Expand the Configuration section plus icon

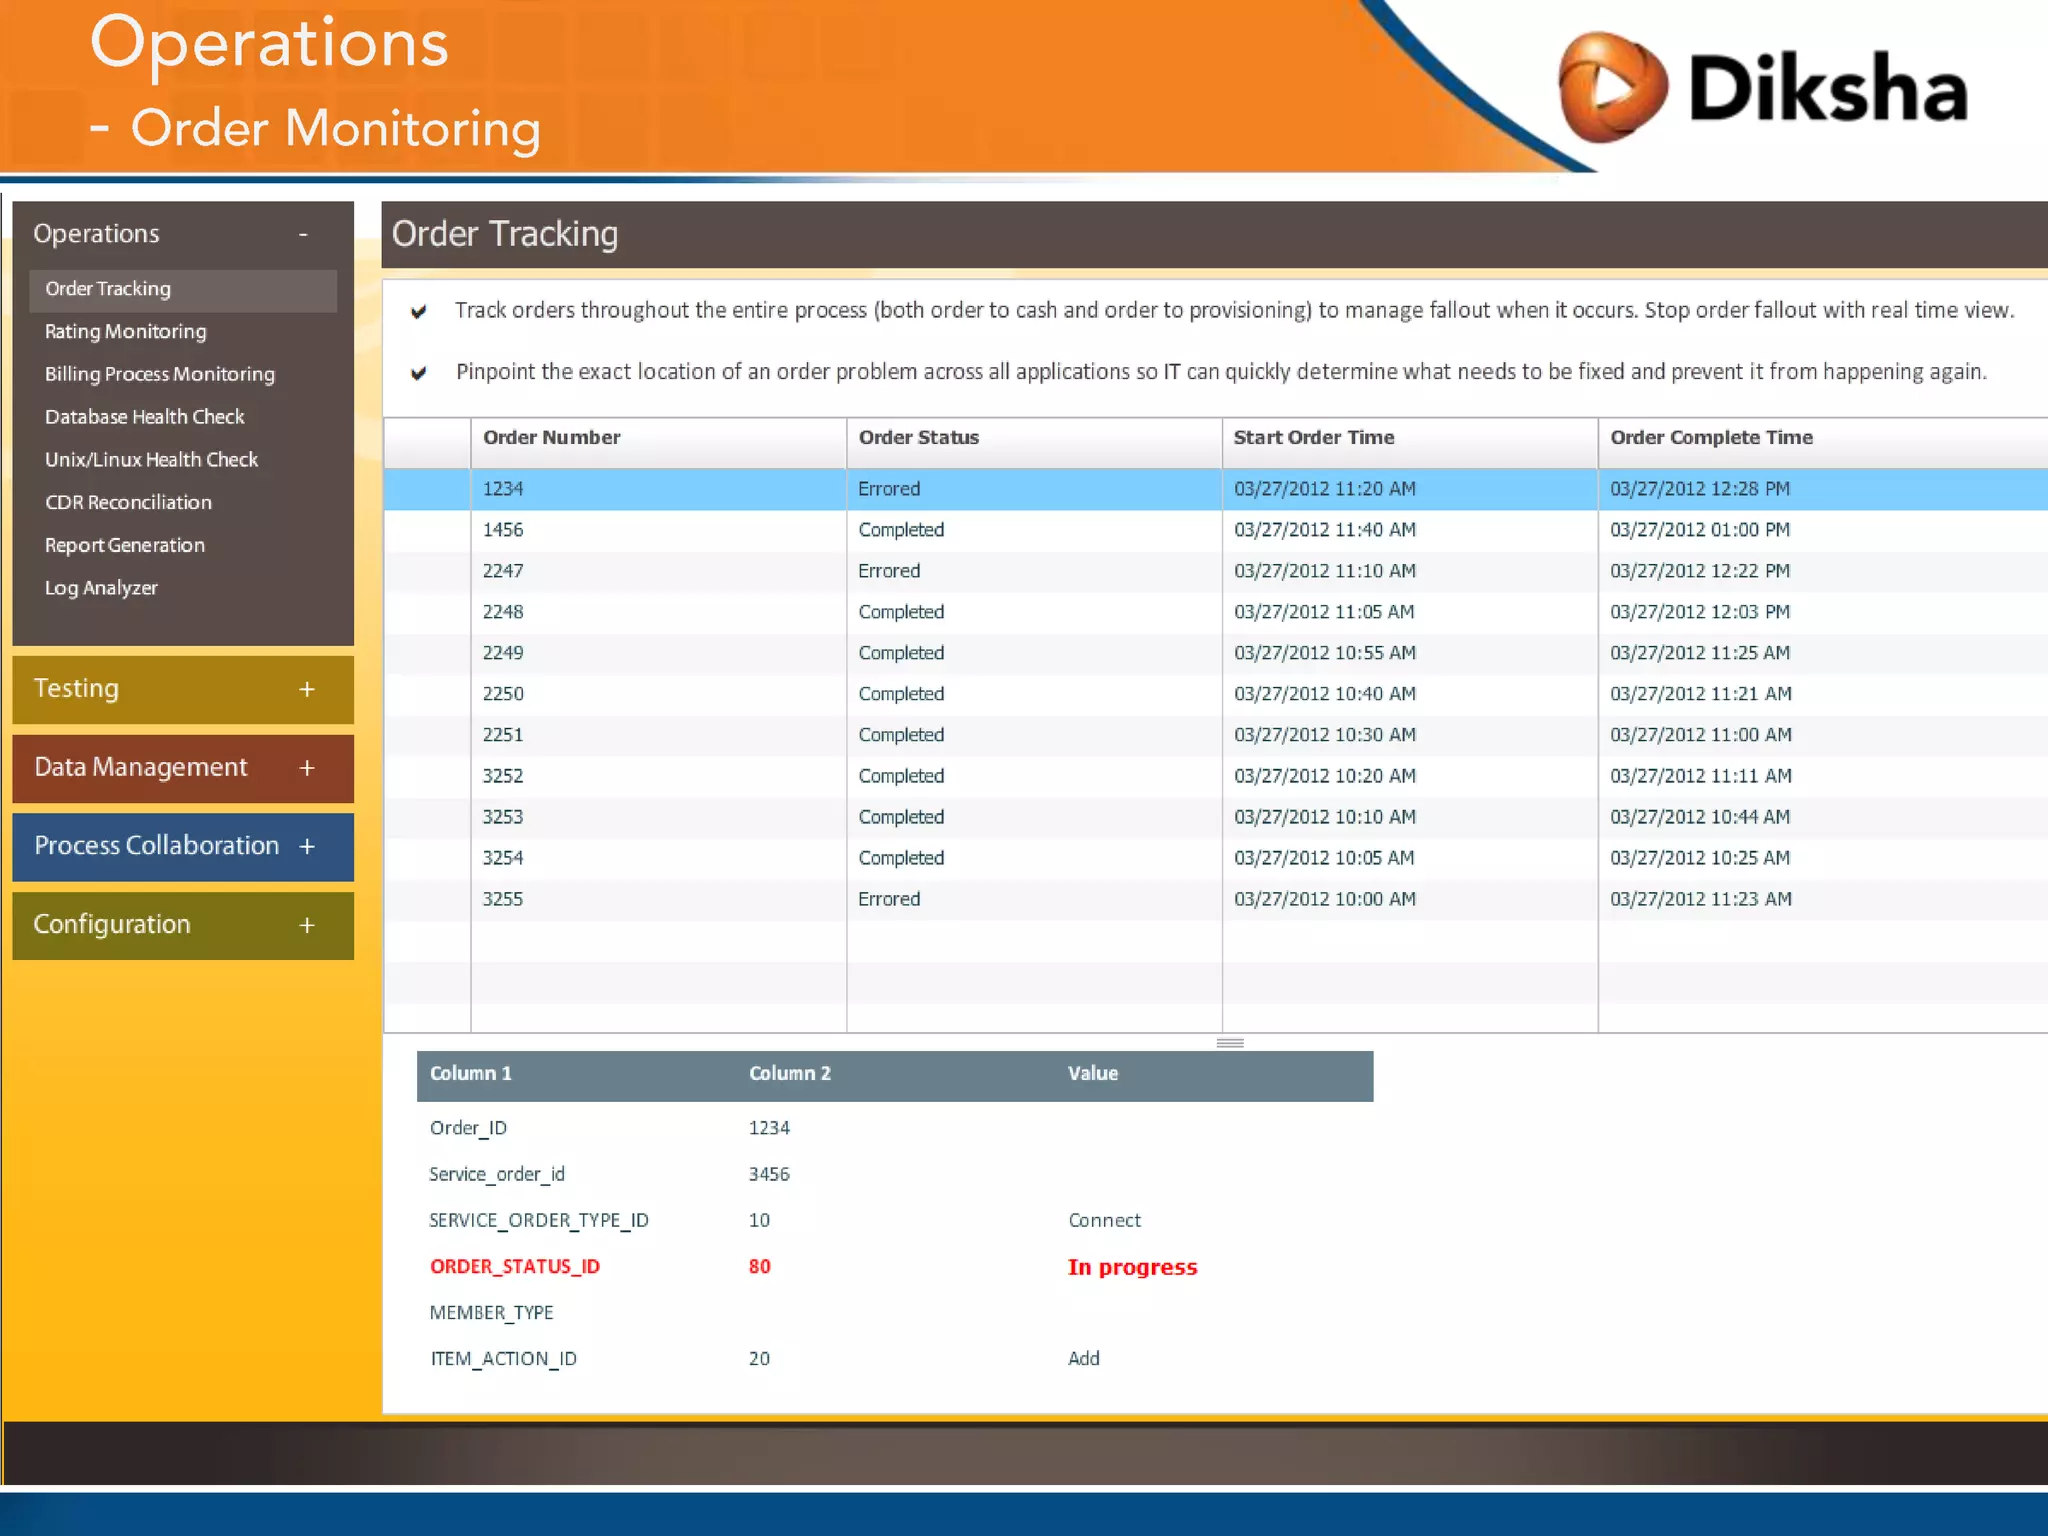307,925
